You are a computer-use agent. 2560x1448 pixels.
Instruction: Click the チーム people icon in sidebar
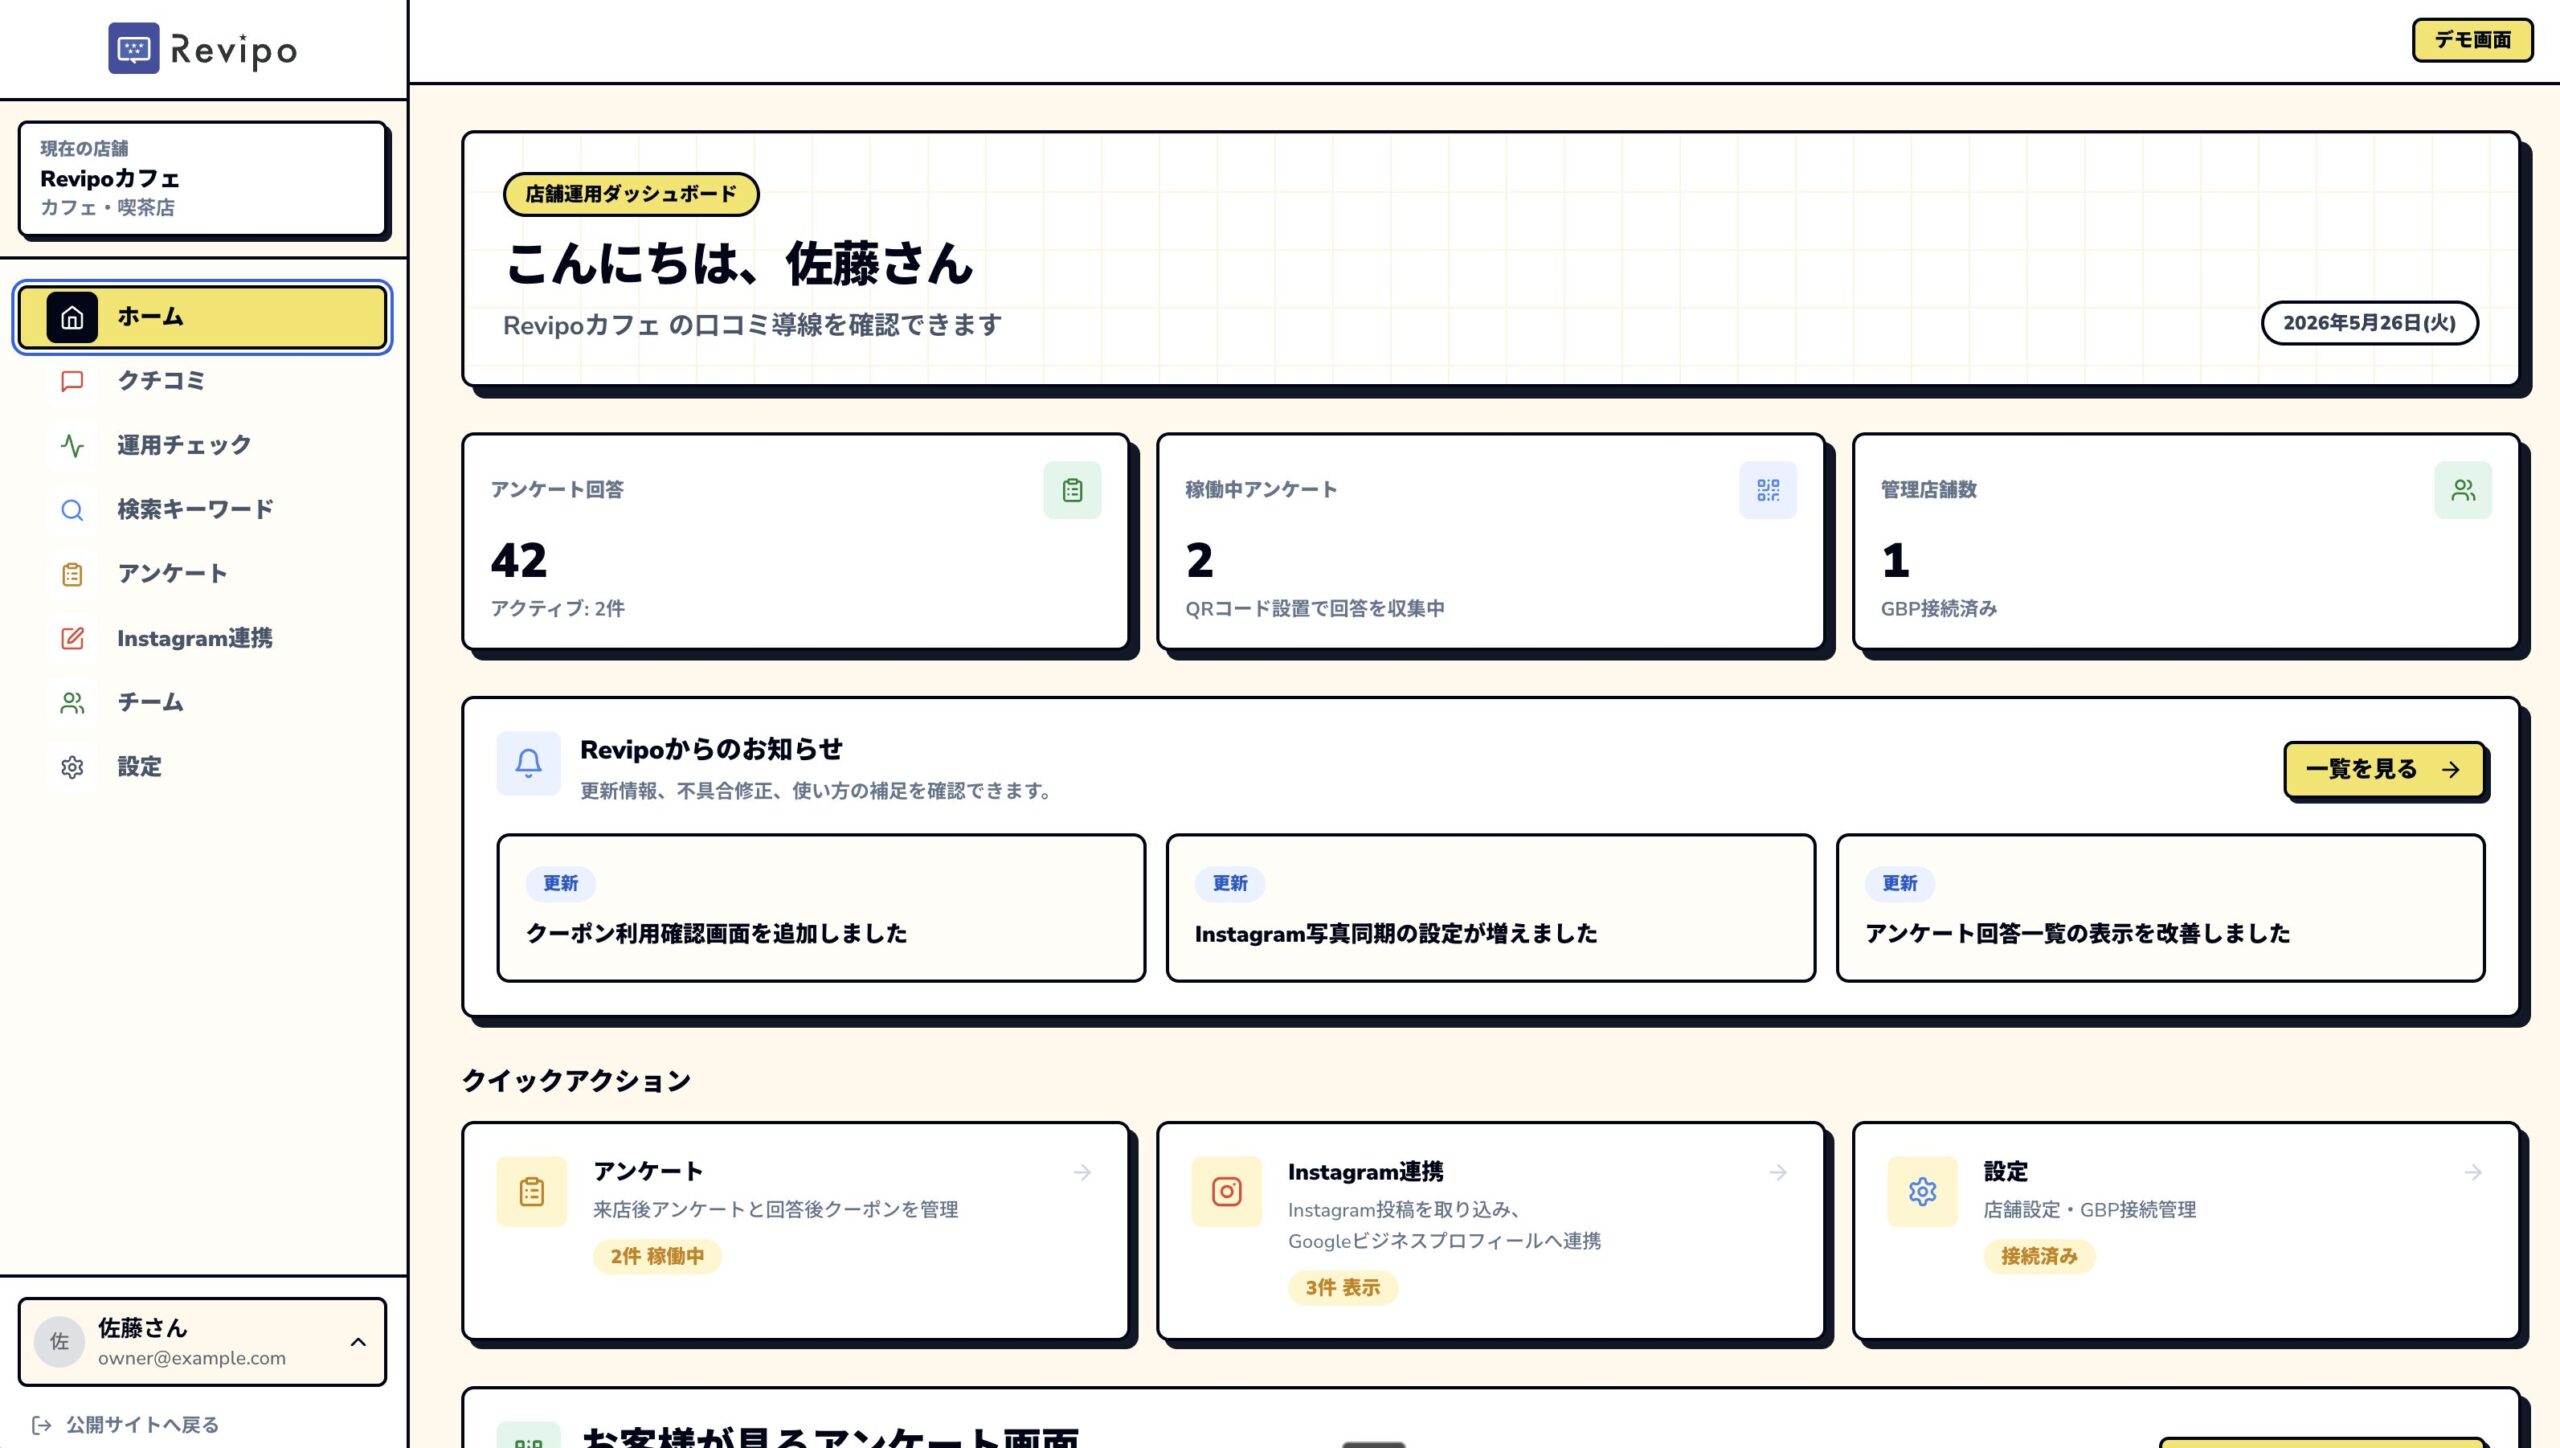pyautogui.click(x=72, y=703)
